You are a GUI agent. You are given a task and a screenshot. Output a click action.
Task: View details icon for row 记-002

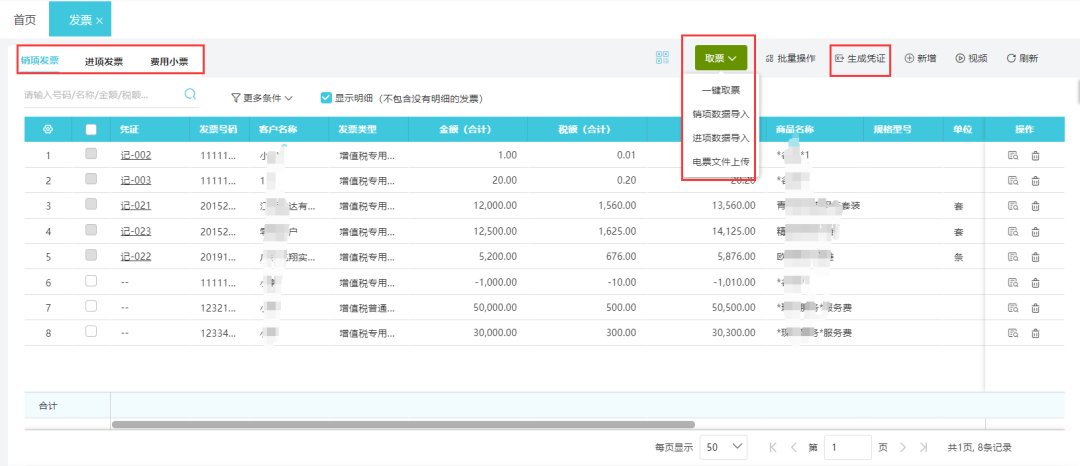pos(1012,156)
